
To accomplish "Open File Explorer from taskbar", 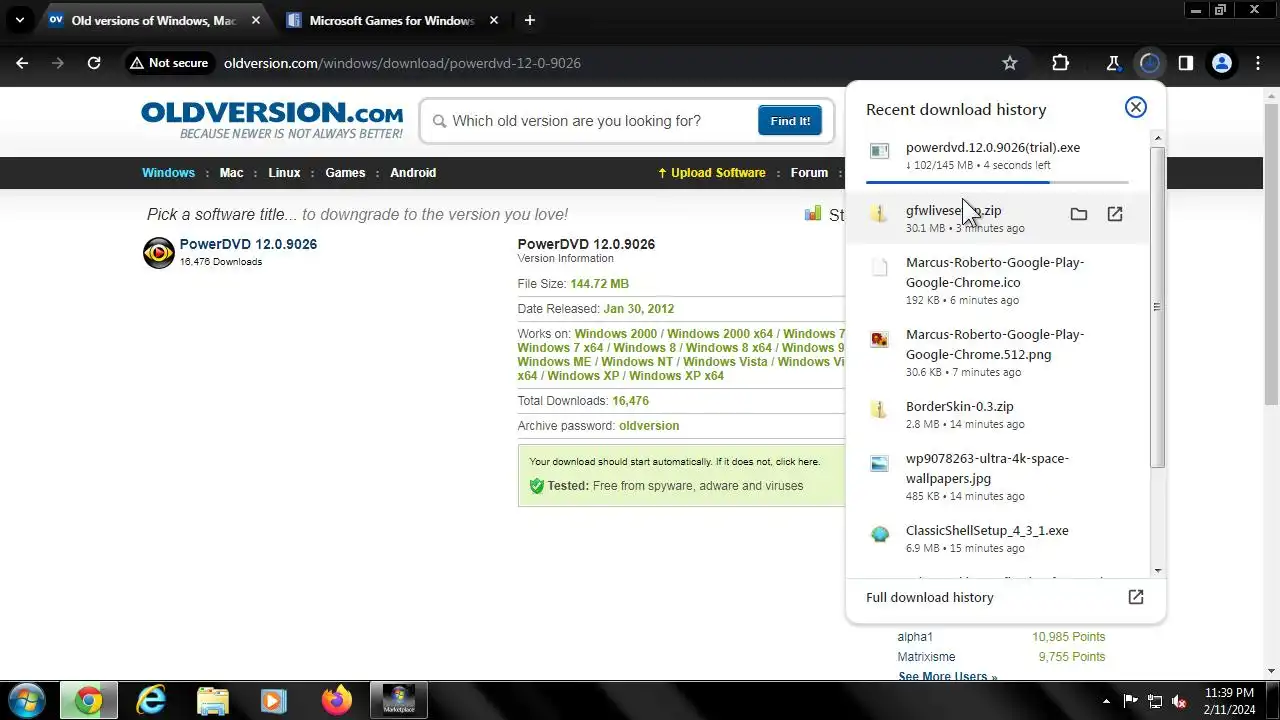I will coord(213,701).
